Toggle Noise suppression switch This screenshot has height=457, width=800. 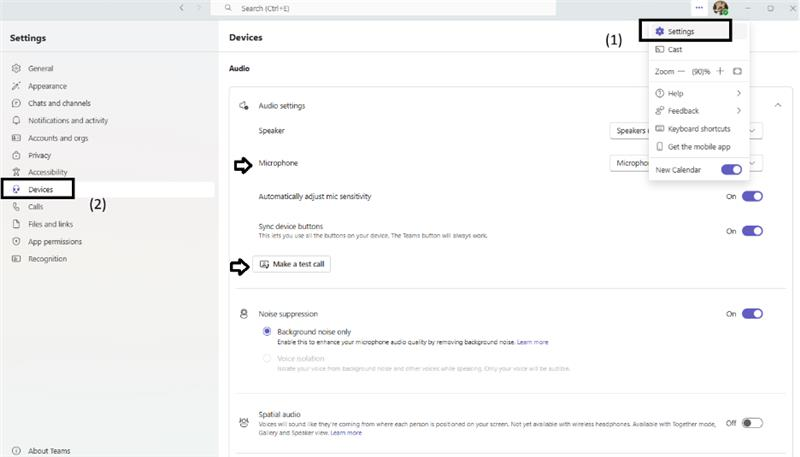[752, 314]
